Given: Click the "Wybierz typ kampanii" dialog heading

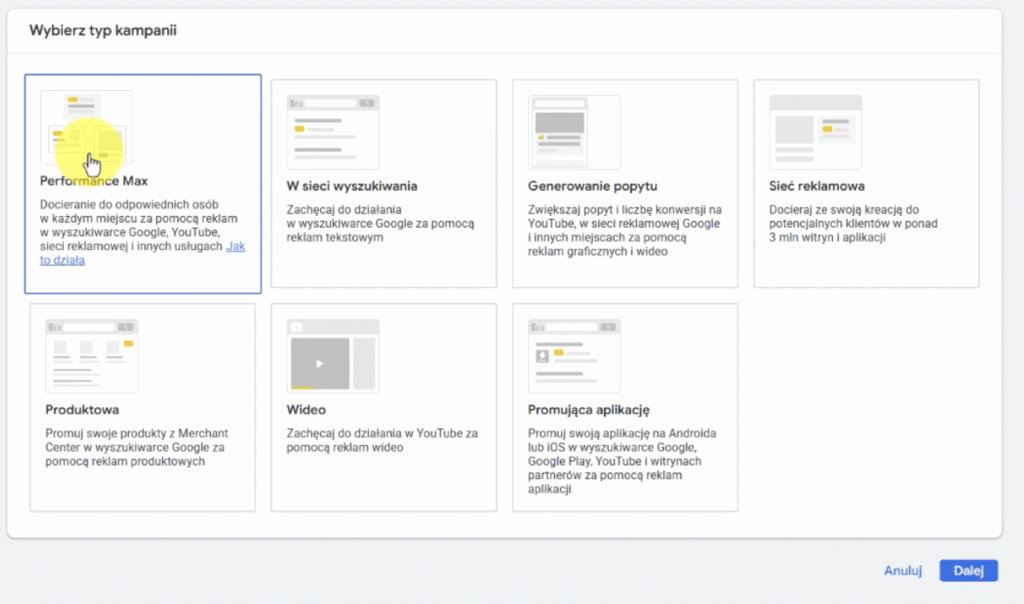Looking at the screenshot, I should click(x=103, y=30).
